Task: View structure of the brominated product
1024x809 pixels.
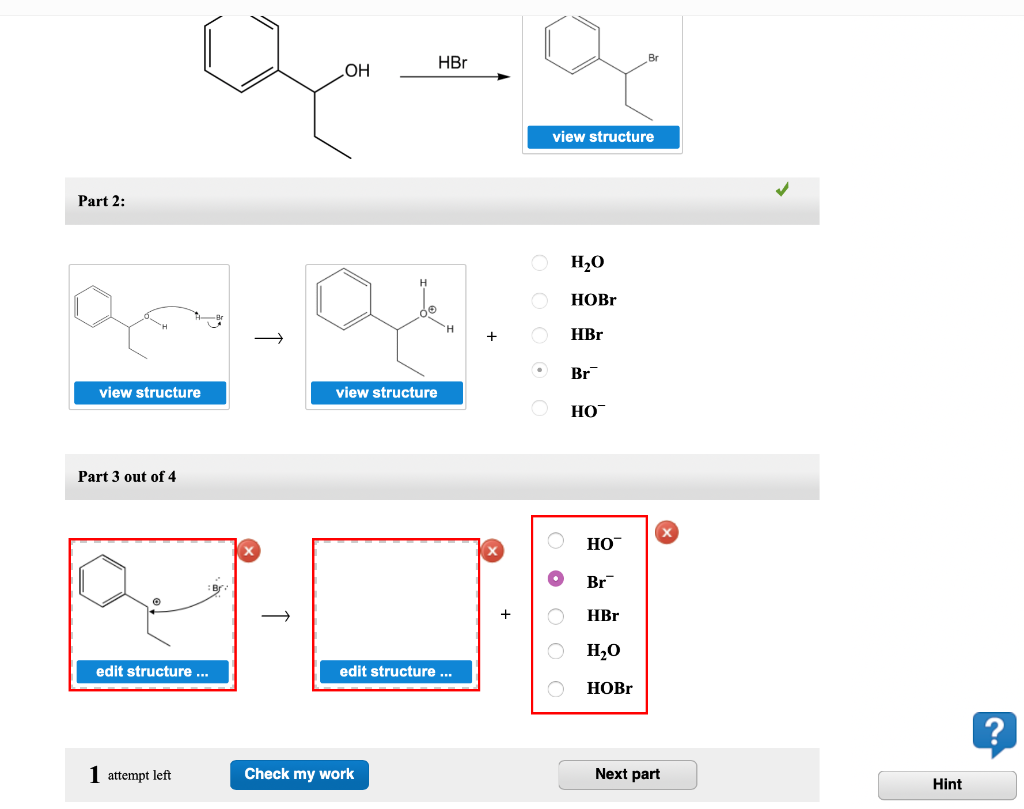Action: [x=602, y=137]
